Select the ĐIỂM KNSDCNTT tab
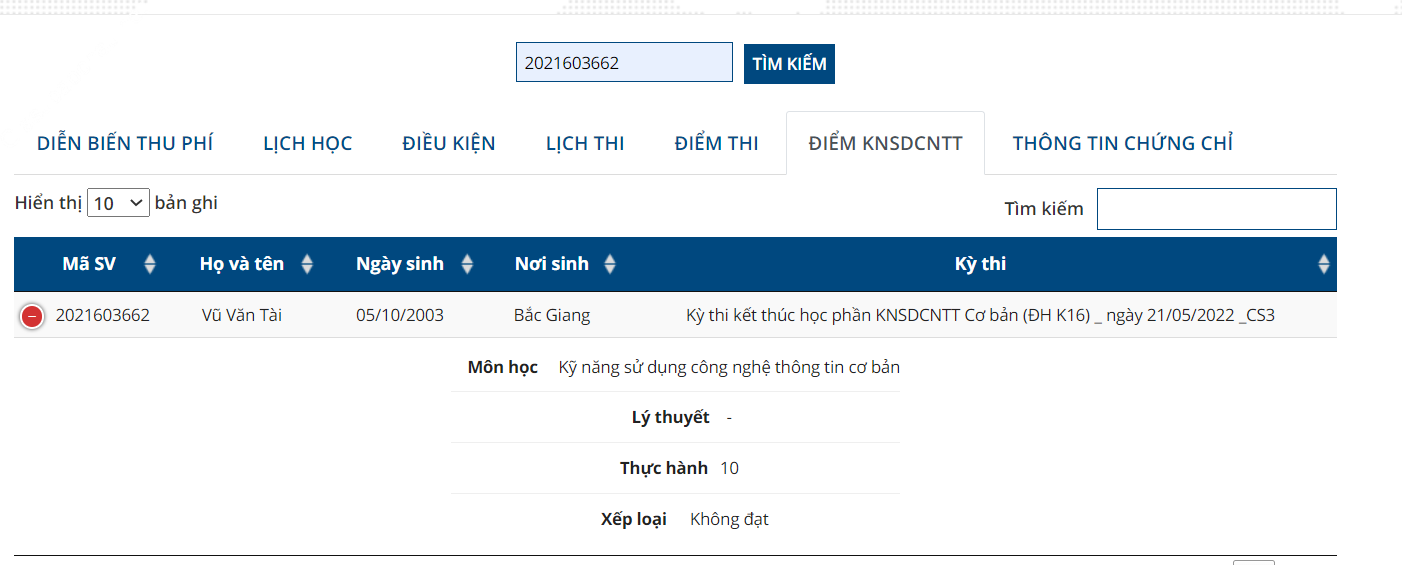Screen dimensions: 1402x565 click(x=885, y=143)
